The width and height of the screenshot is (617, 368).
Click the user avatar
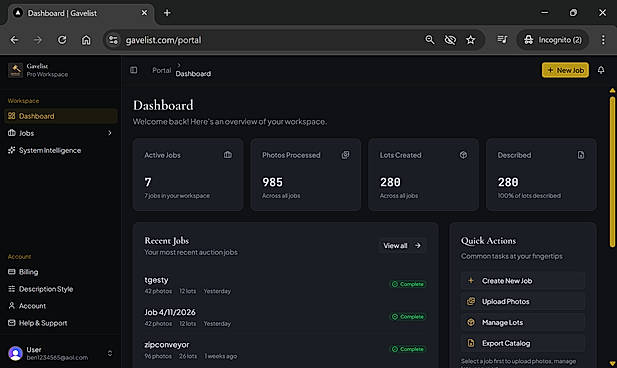coord(15,353)
